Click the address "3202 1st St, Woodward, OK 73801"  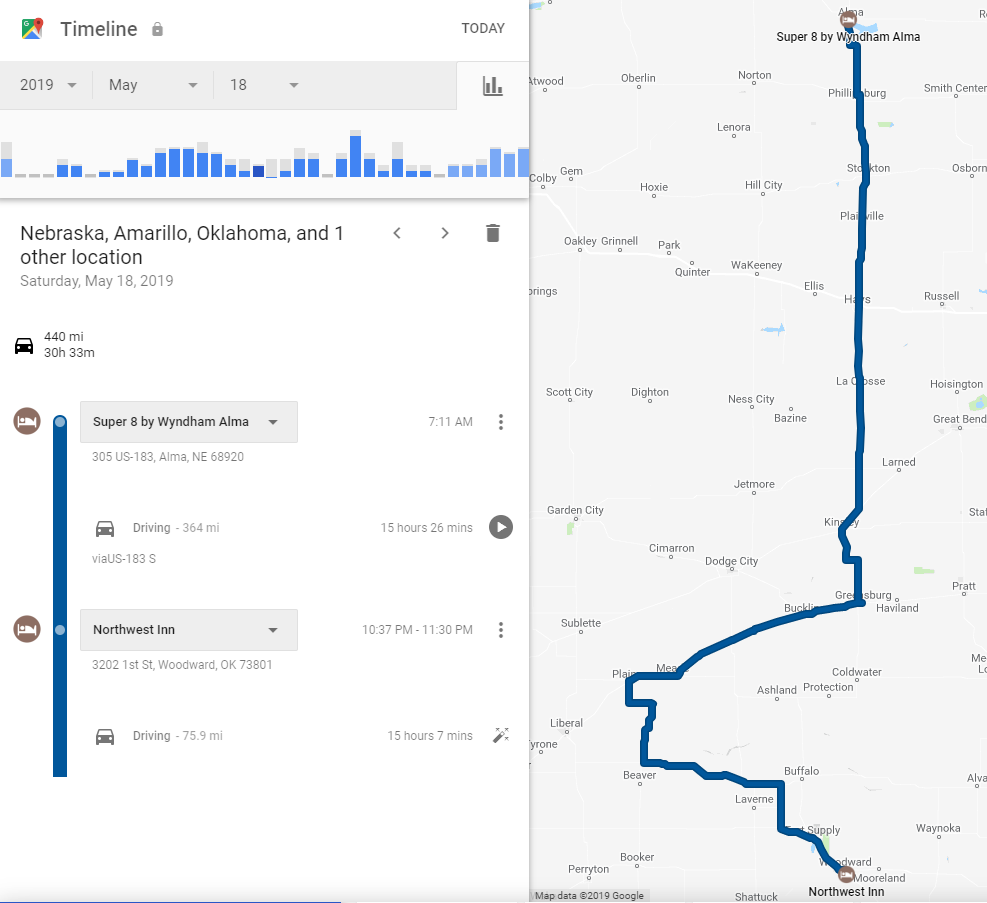pos(182,665)
